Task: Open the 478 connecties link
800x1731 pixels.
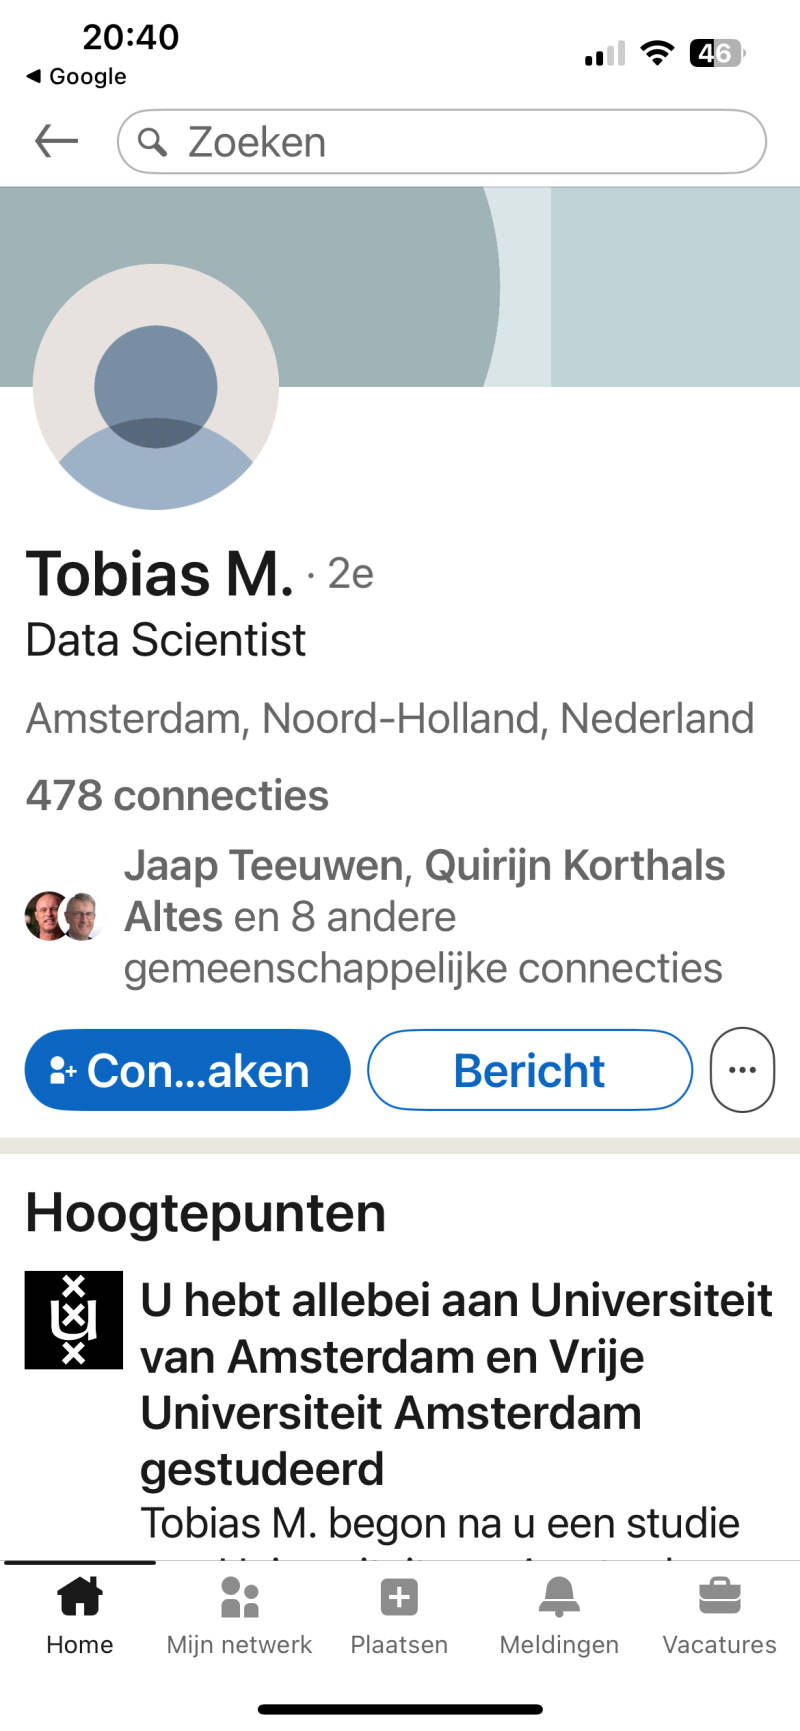Action: tap(177, 796)
